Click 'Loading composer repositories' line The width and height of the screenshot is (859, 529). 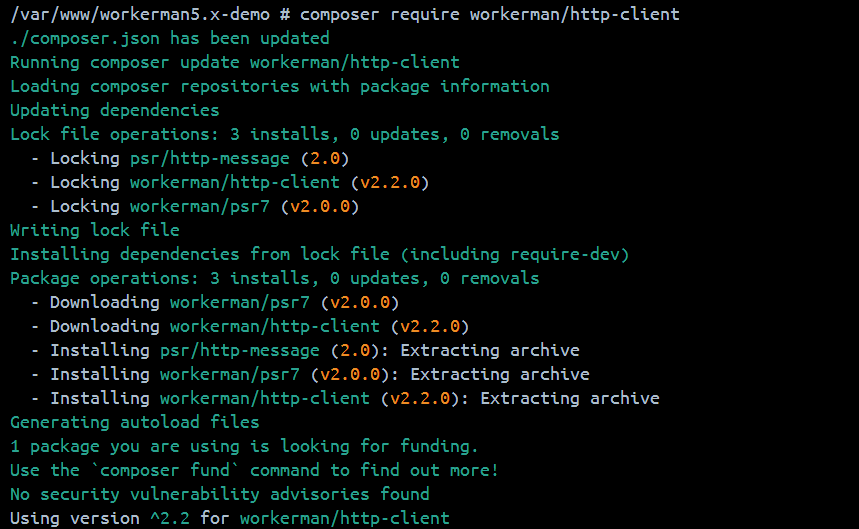(x=279, y=86)
